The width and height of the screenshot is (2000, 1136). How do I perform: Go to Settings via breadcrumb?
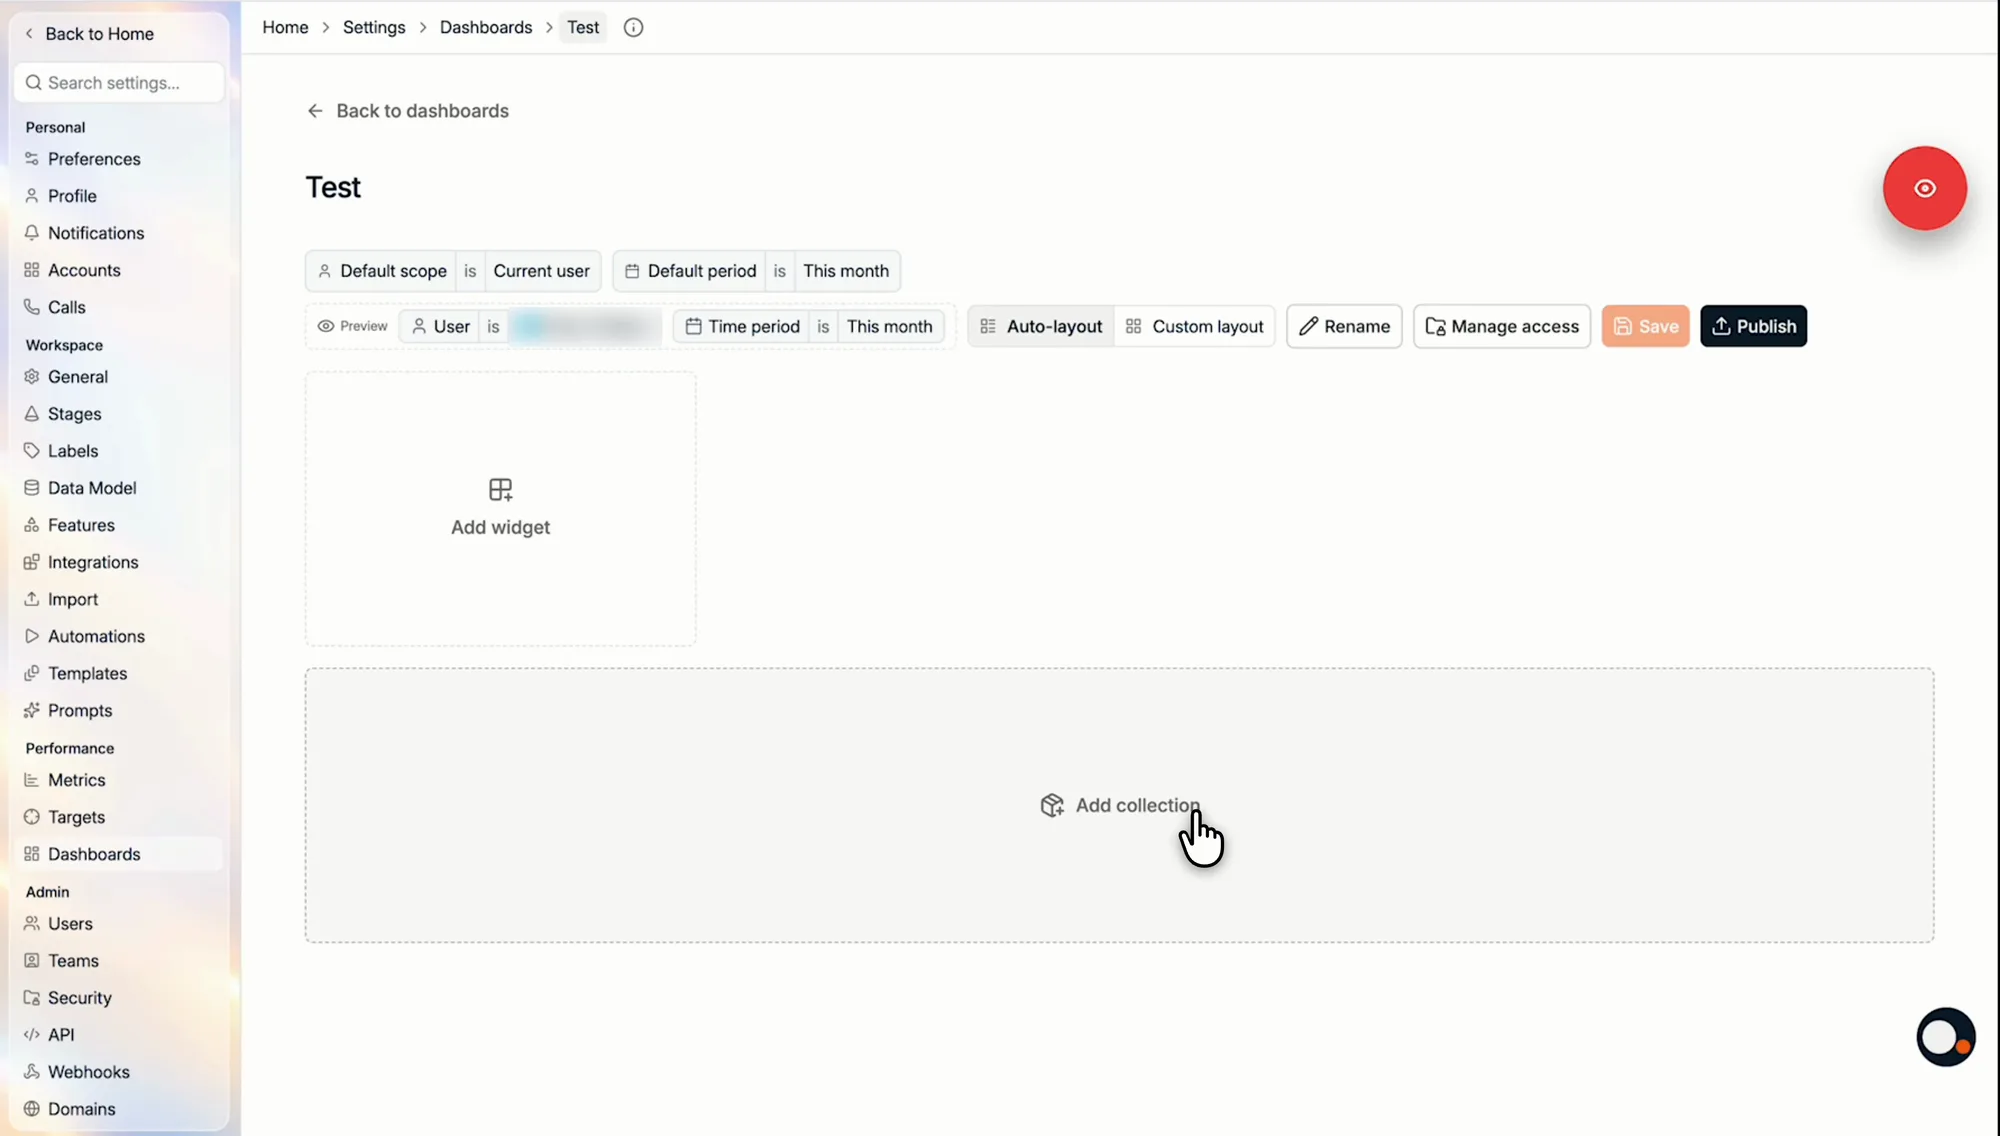point(374,27)
